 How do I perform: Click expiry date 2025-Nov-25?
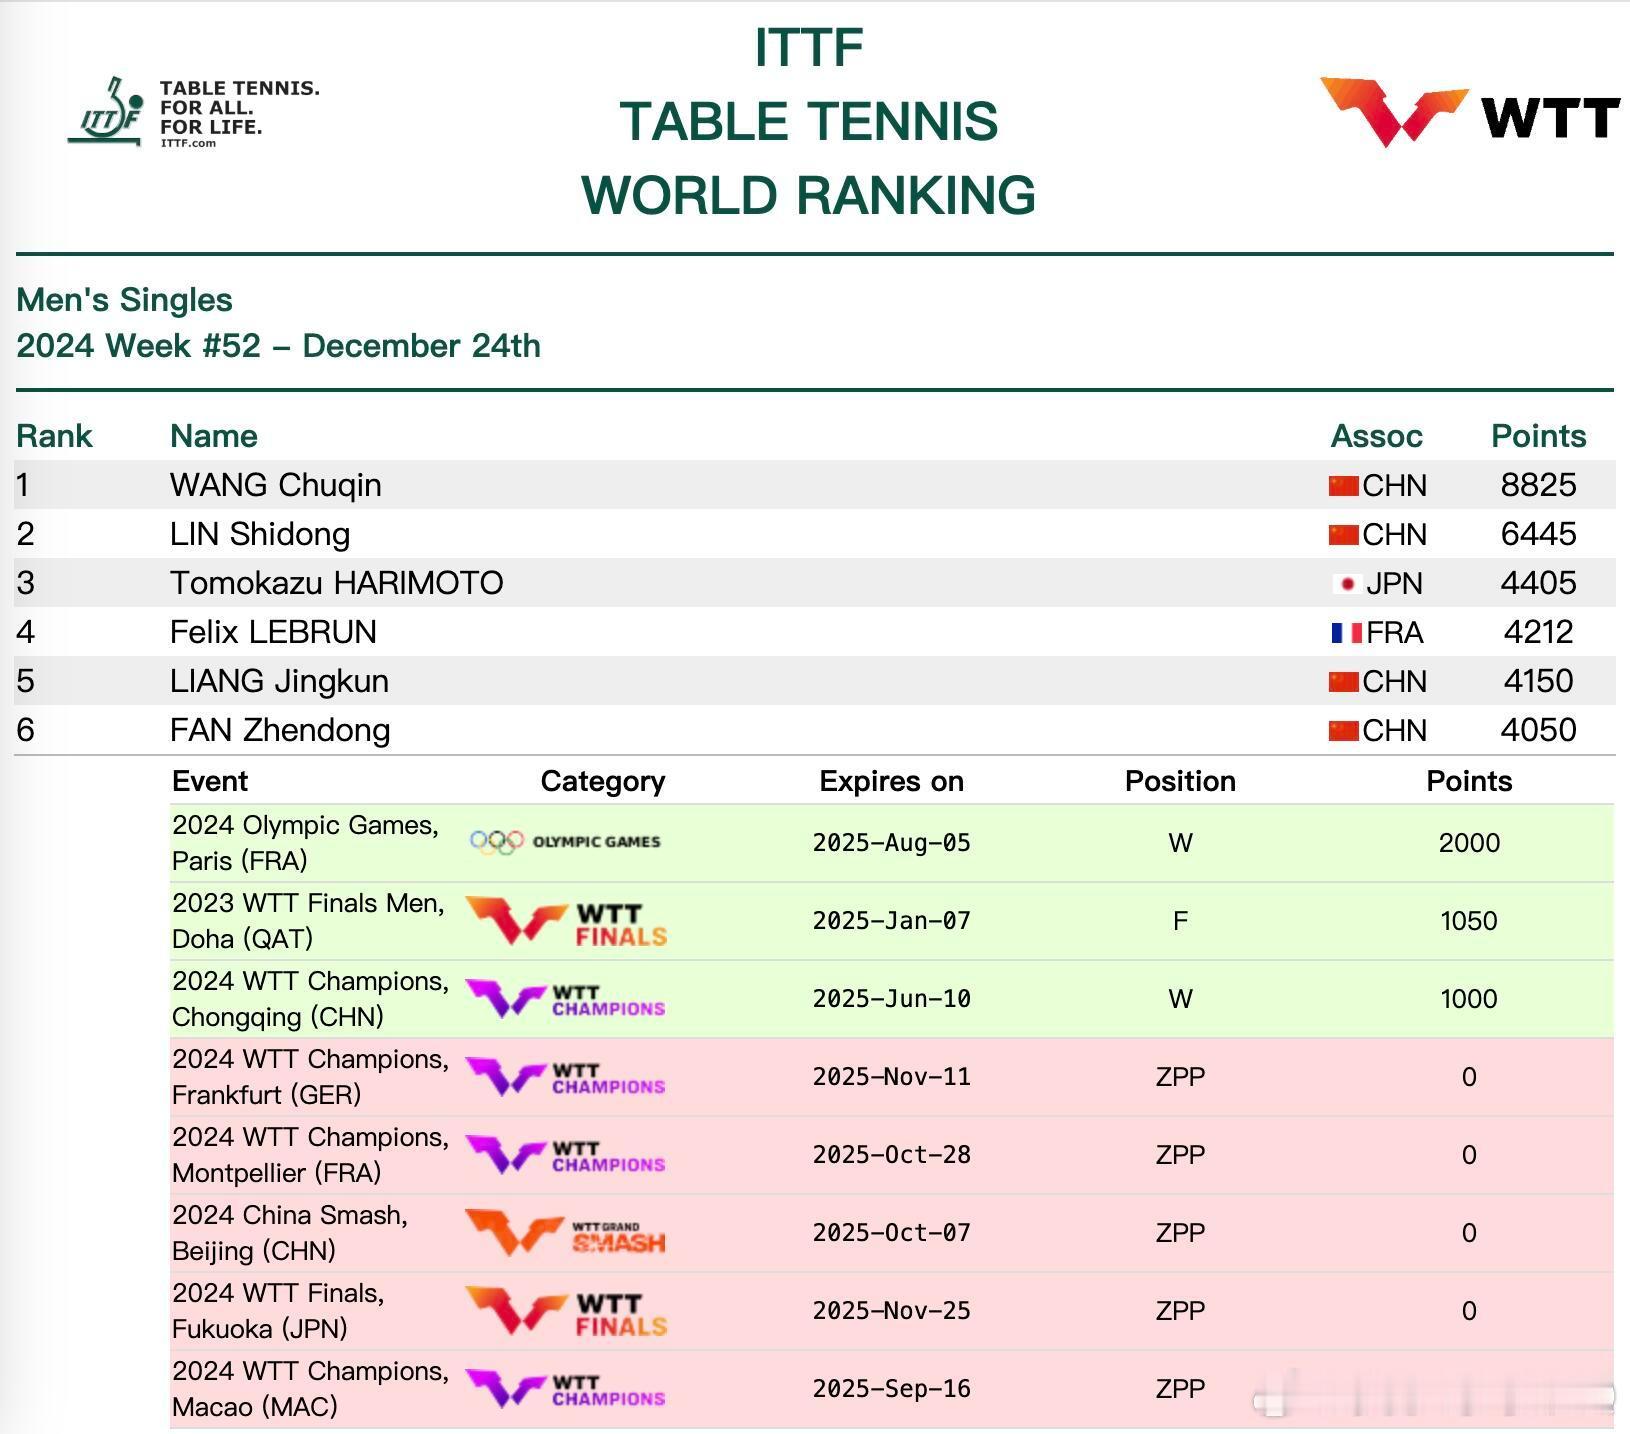point(892,1311)
